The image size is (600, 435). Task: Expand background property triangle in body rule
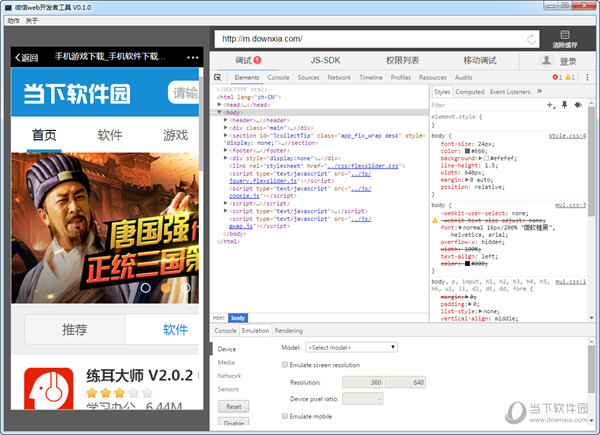coord(480,158)
